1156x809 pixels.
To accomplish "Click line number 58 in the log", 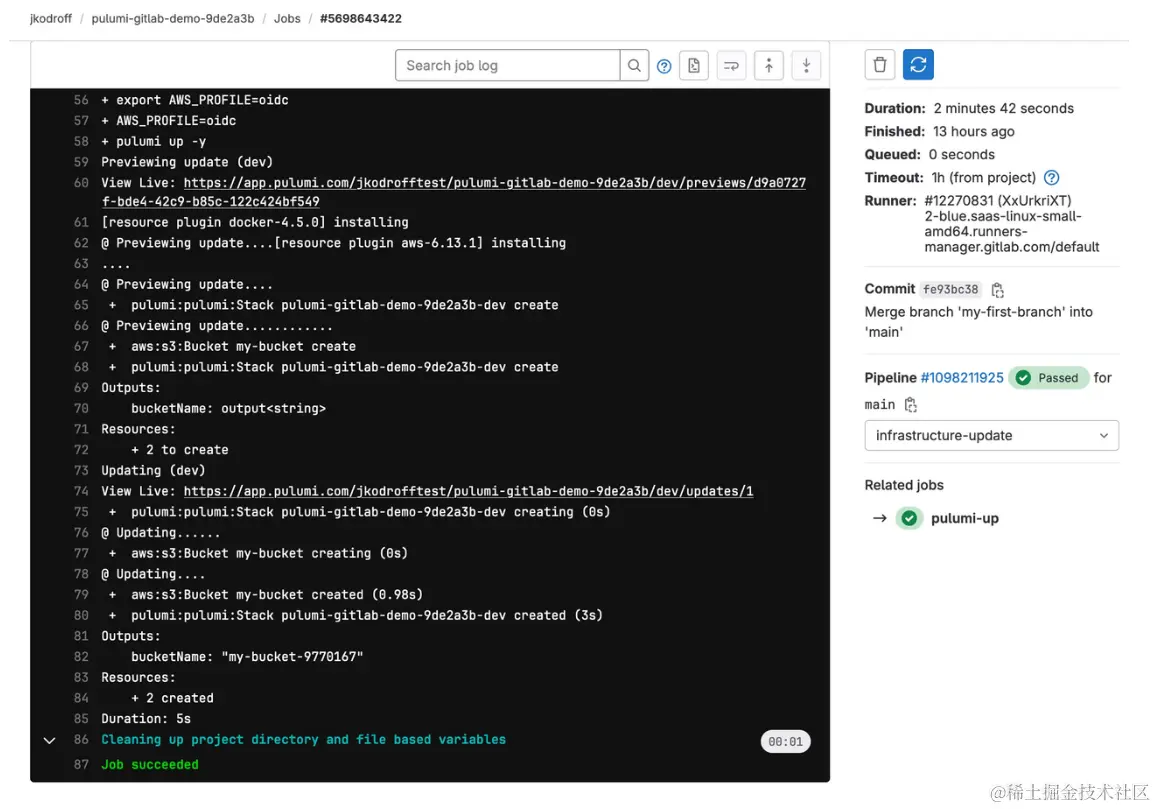I will coord(81,142).
